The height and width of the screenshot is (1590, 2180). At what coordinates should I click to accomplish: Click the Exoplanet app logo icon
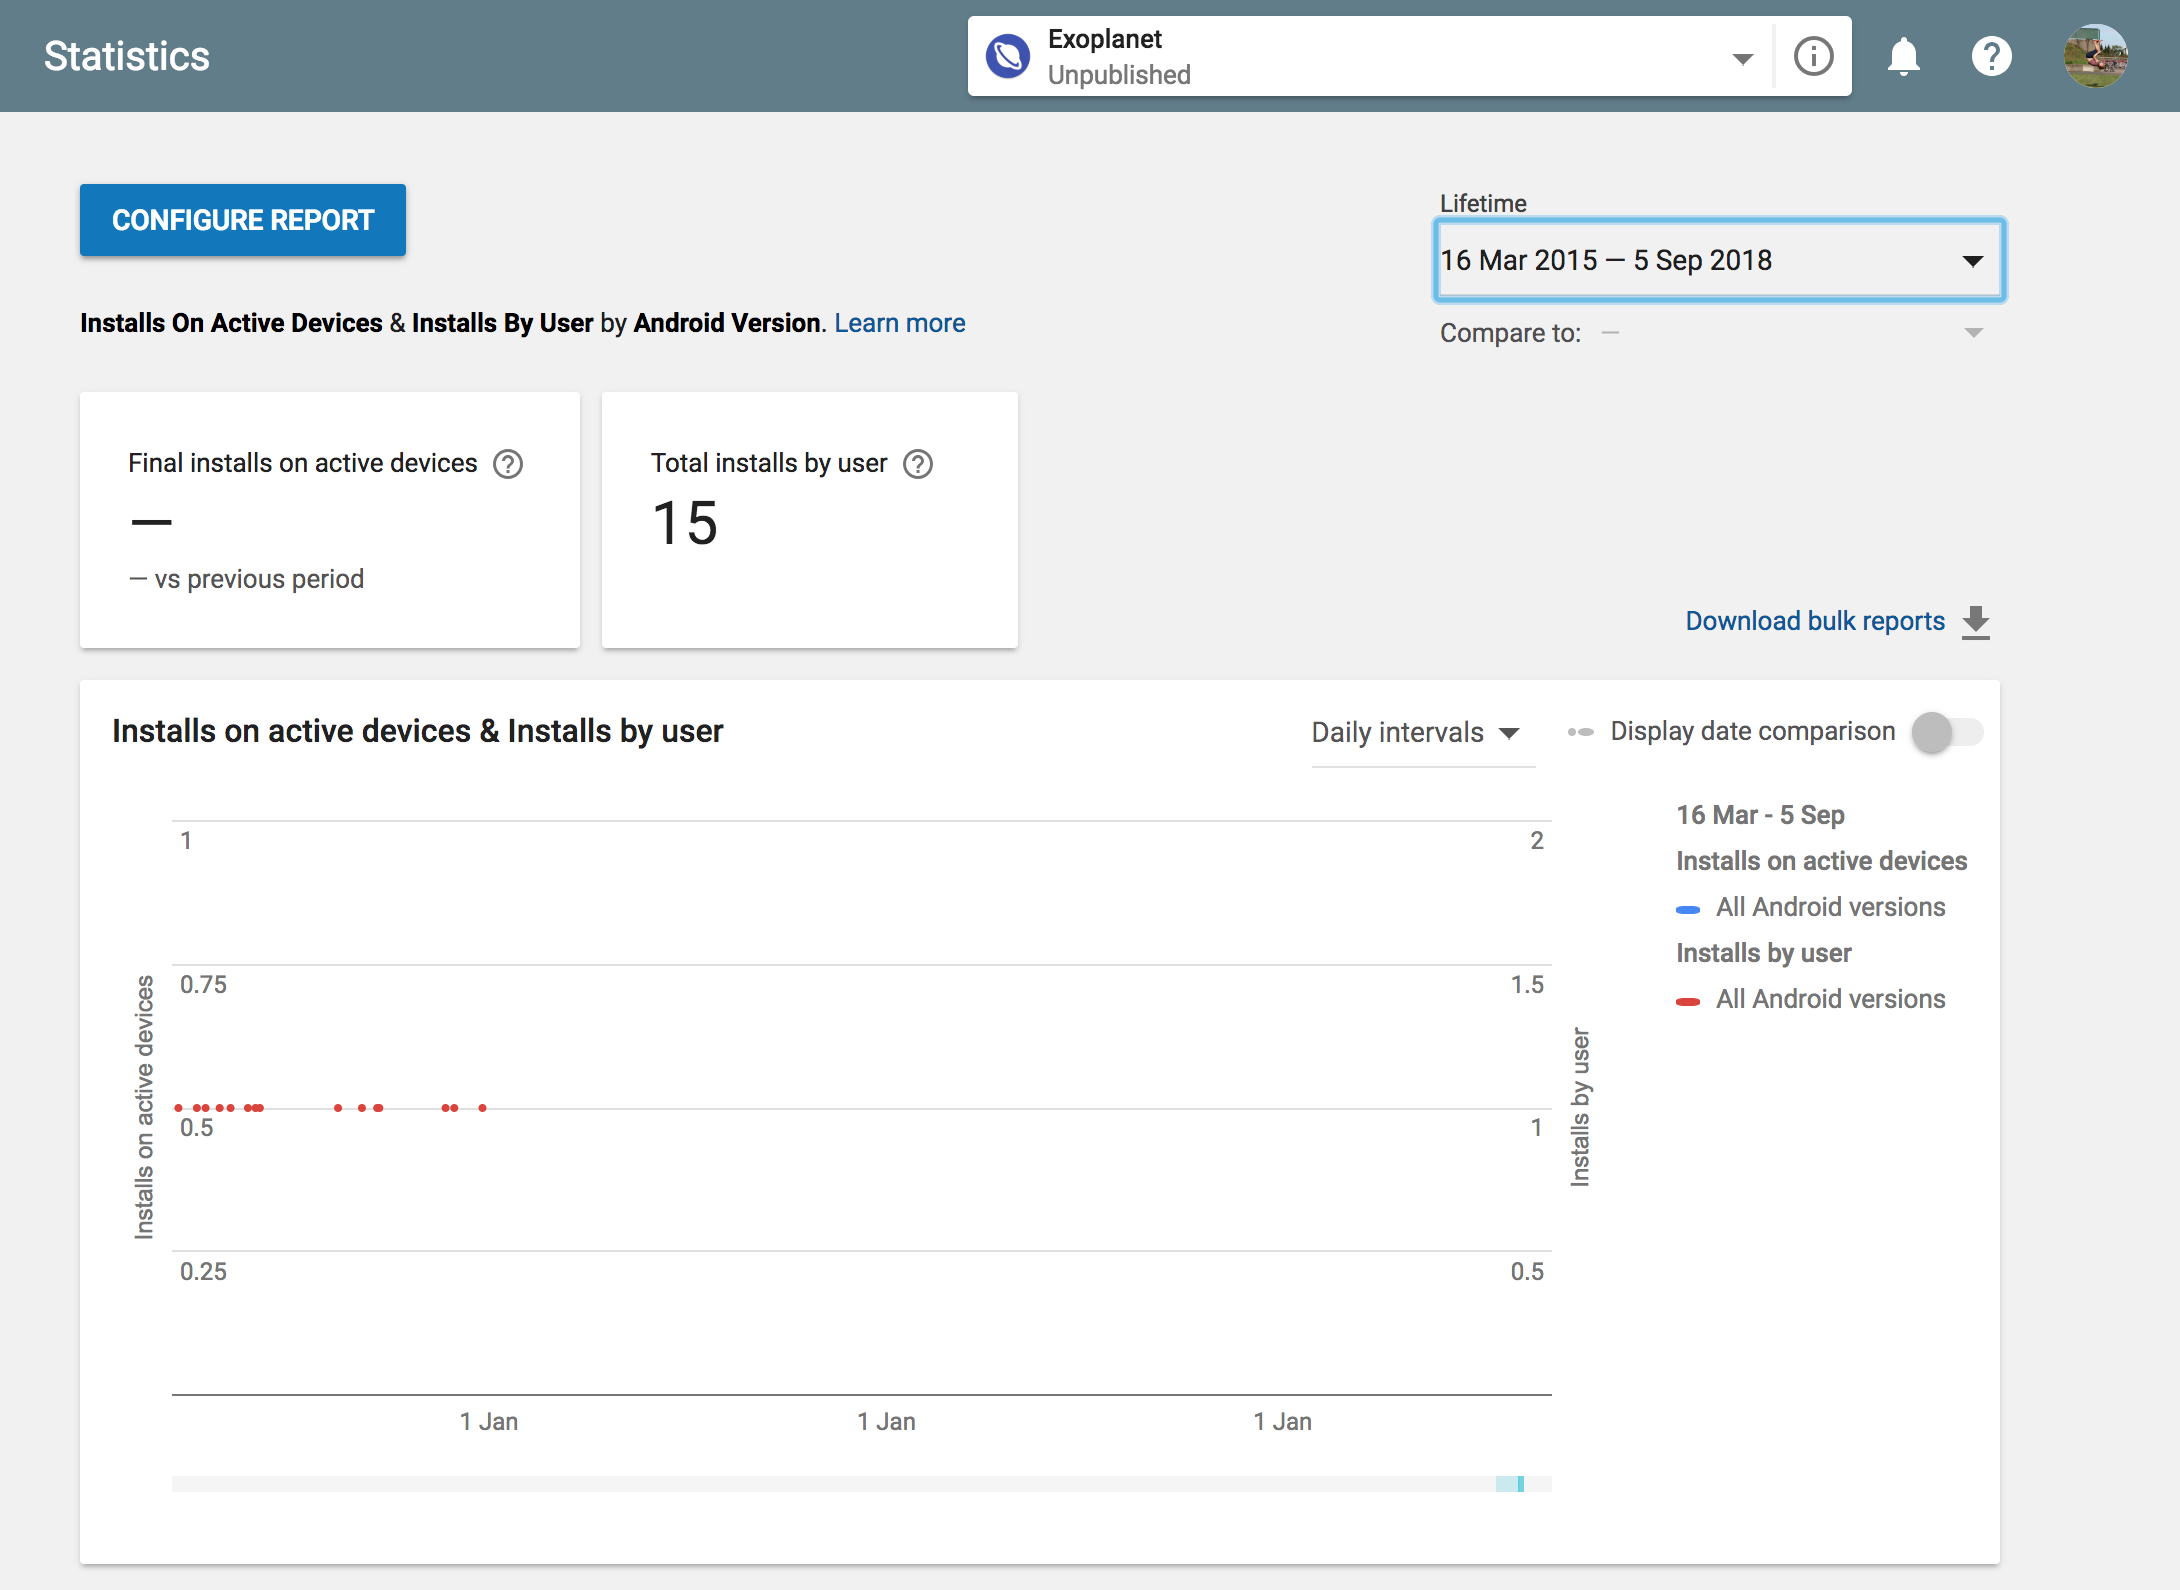click(x=1008, y=56)
